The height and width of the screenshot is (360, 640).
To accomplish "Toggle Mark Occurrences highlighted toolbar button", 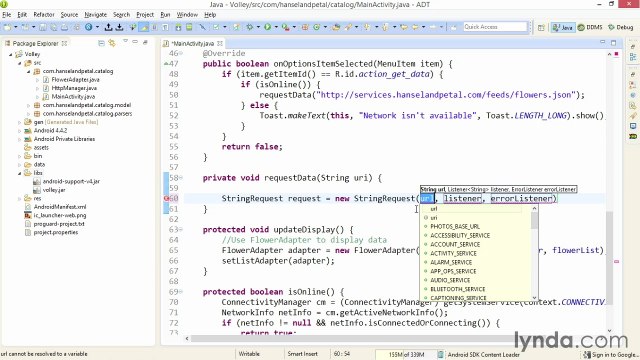I will click(x=144, y=27).
